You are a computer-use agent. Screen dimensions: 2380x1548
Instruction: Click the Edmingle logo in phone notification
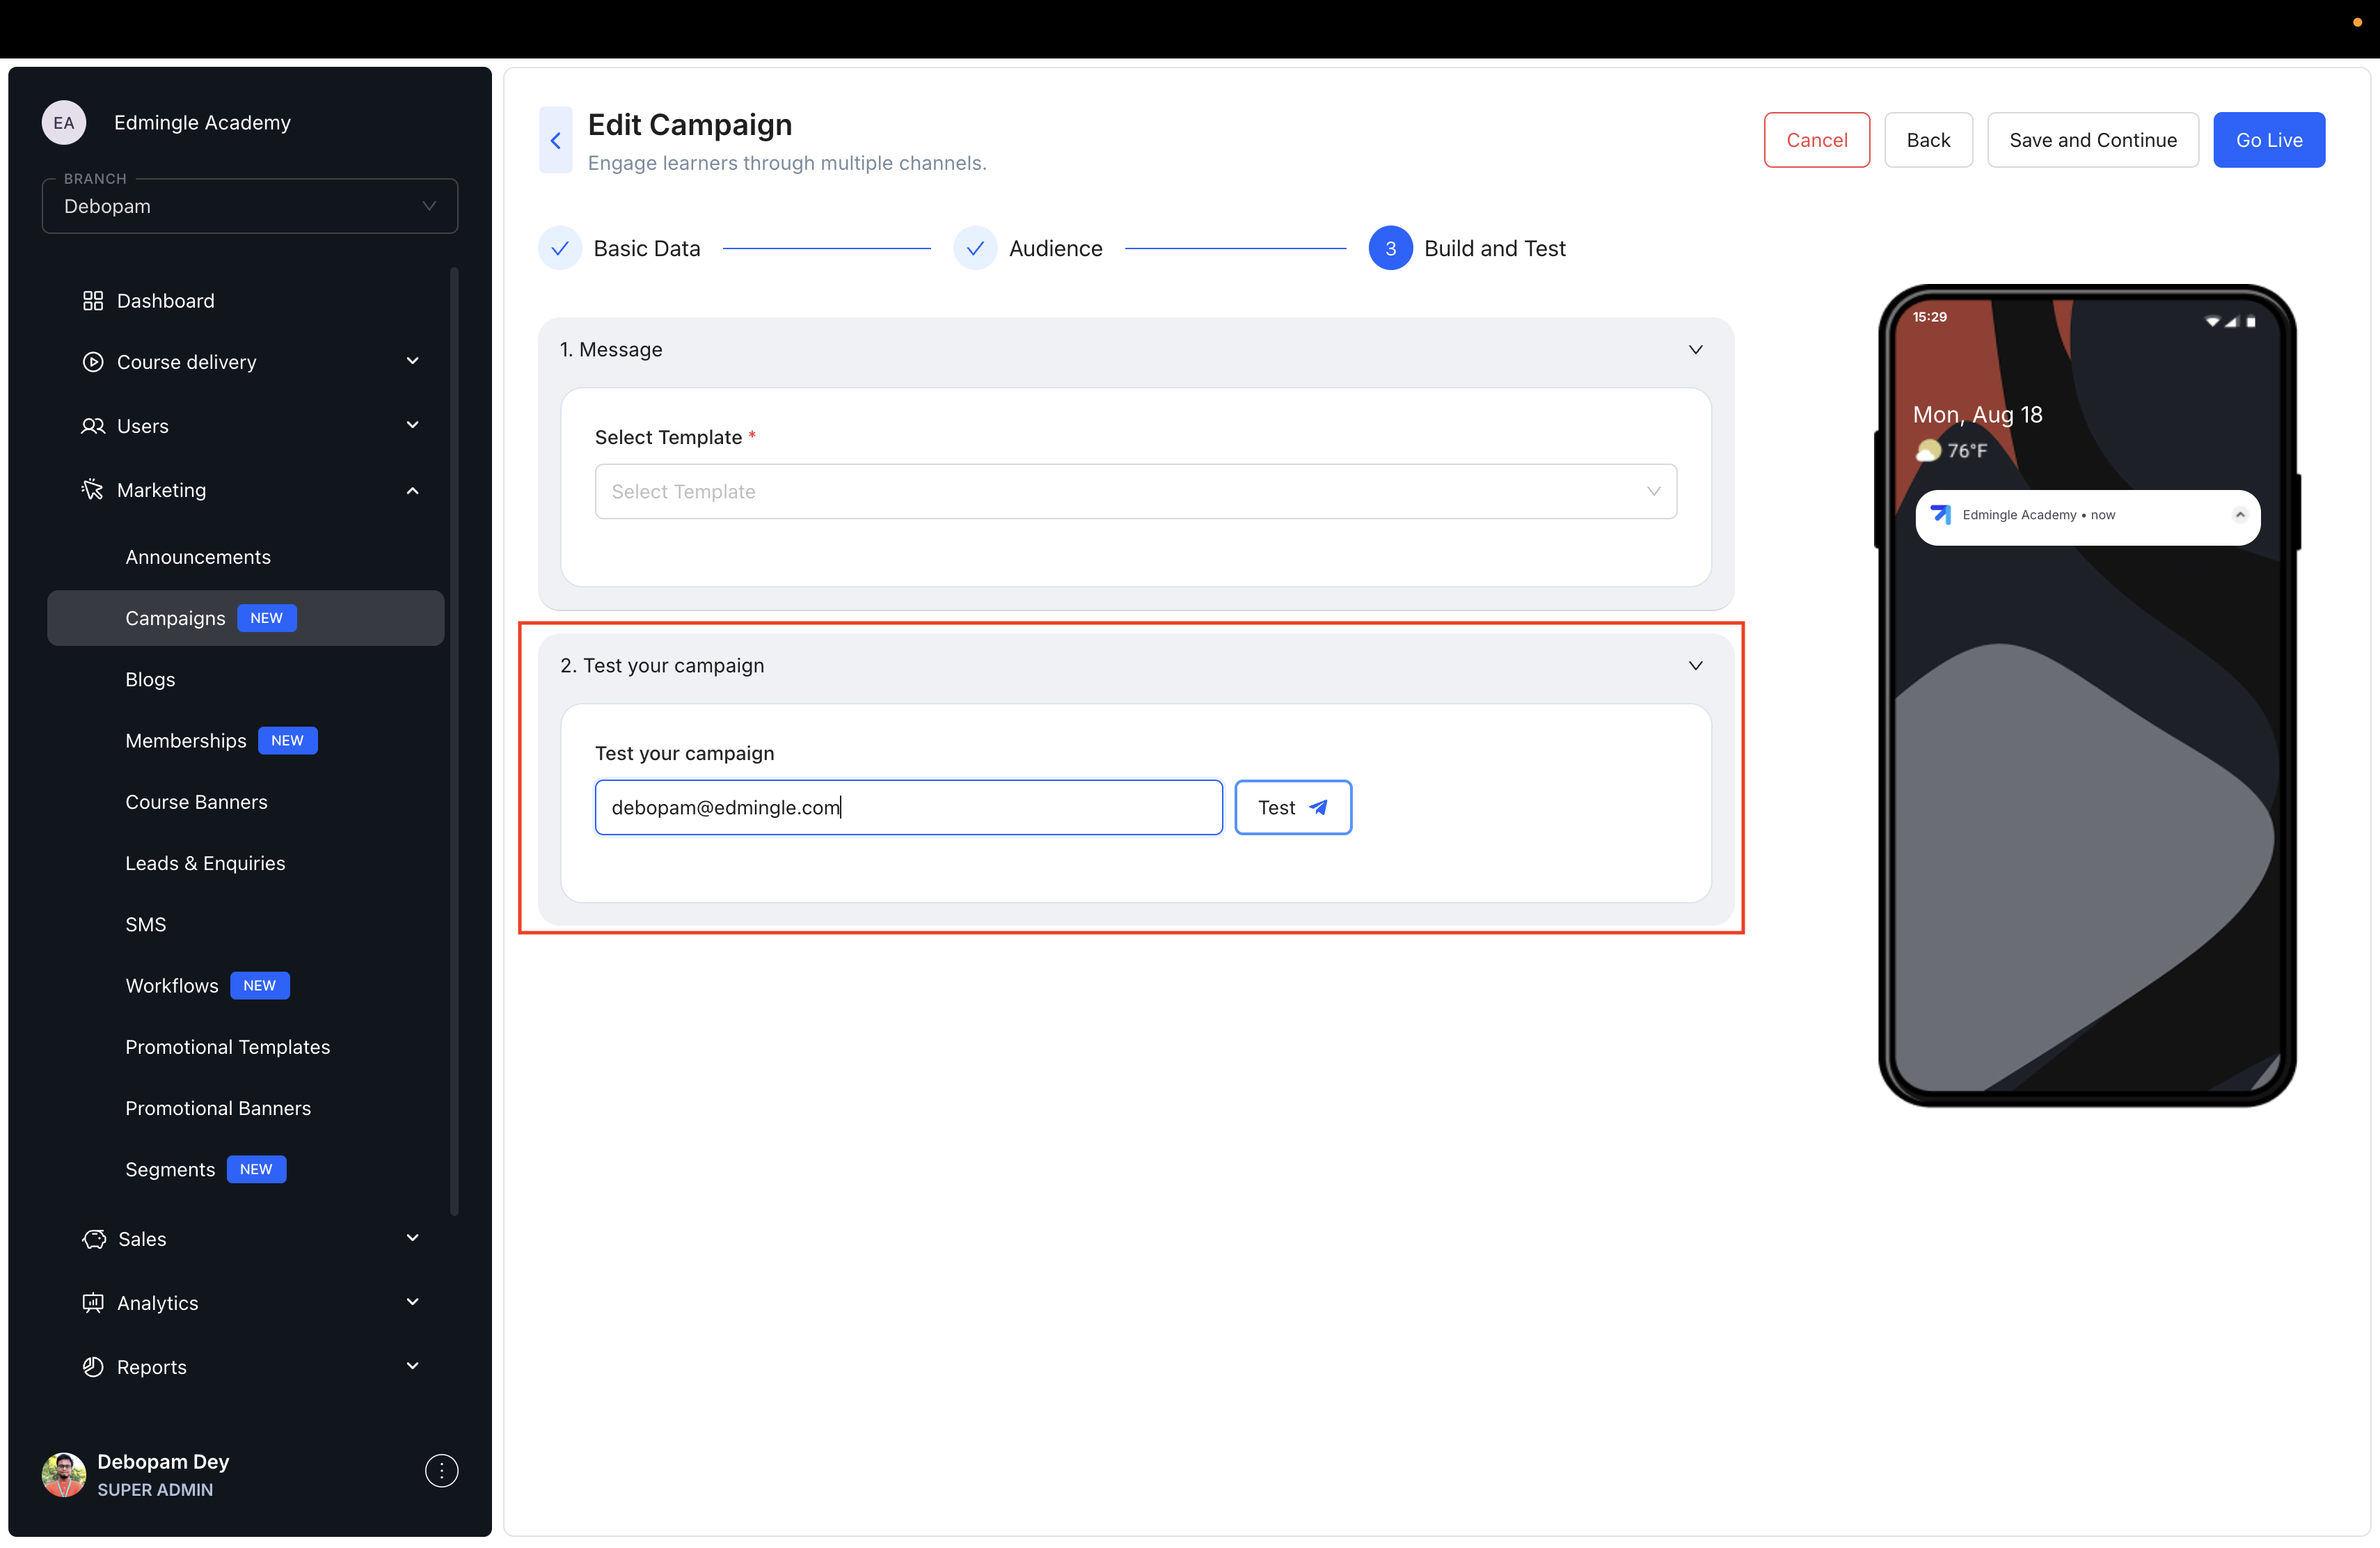(1941, 515)
